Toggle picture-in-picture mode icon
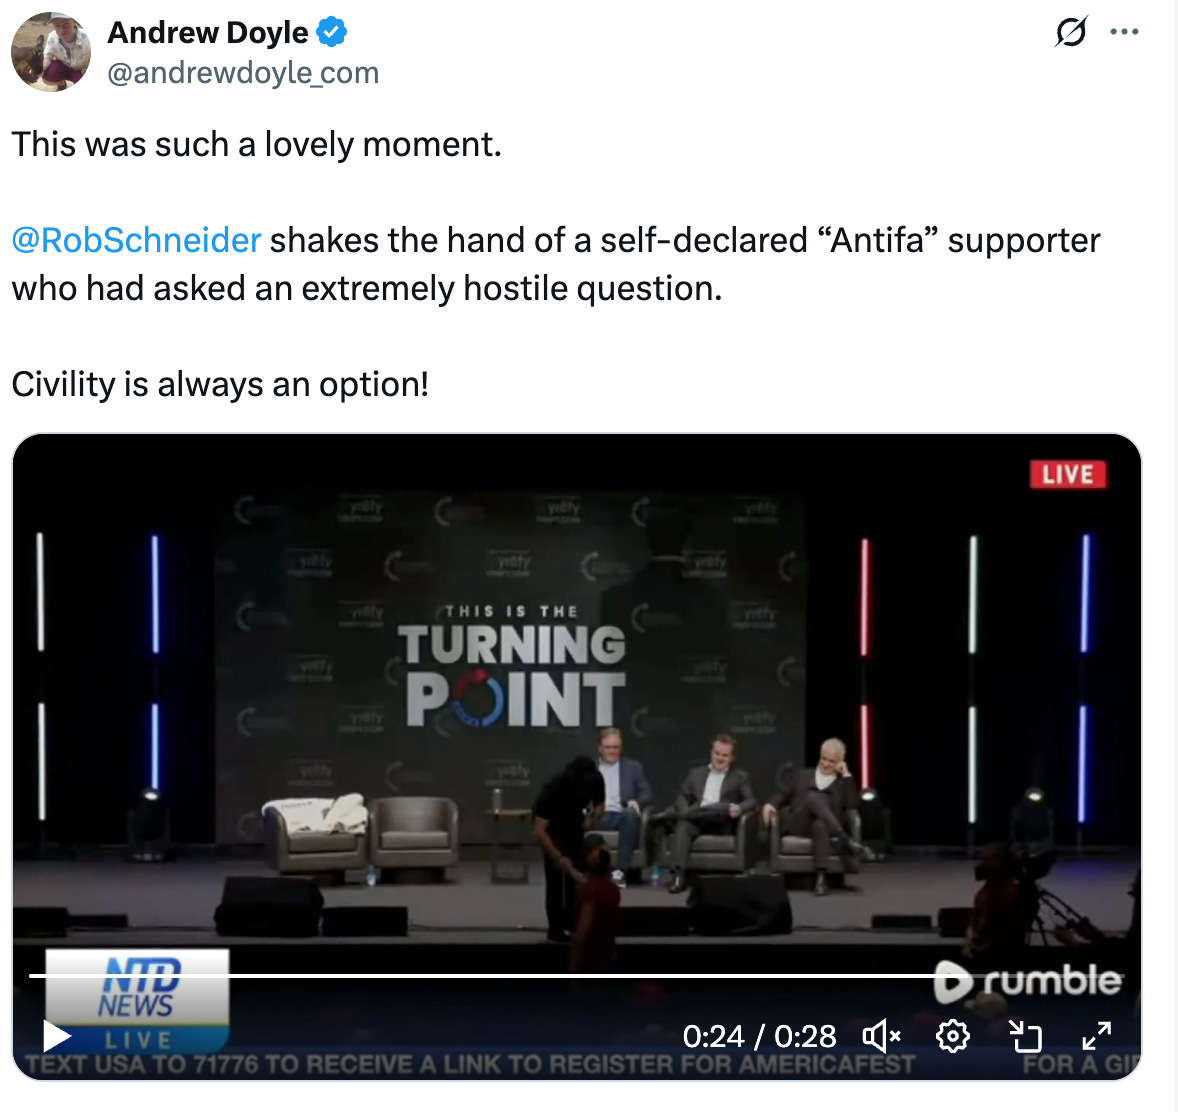Viewport: 1178px width, 1112px height. (x=1025, y=1037)
